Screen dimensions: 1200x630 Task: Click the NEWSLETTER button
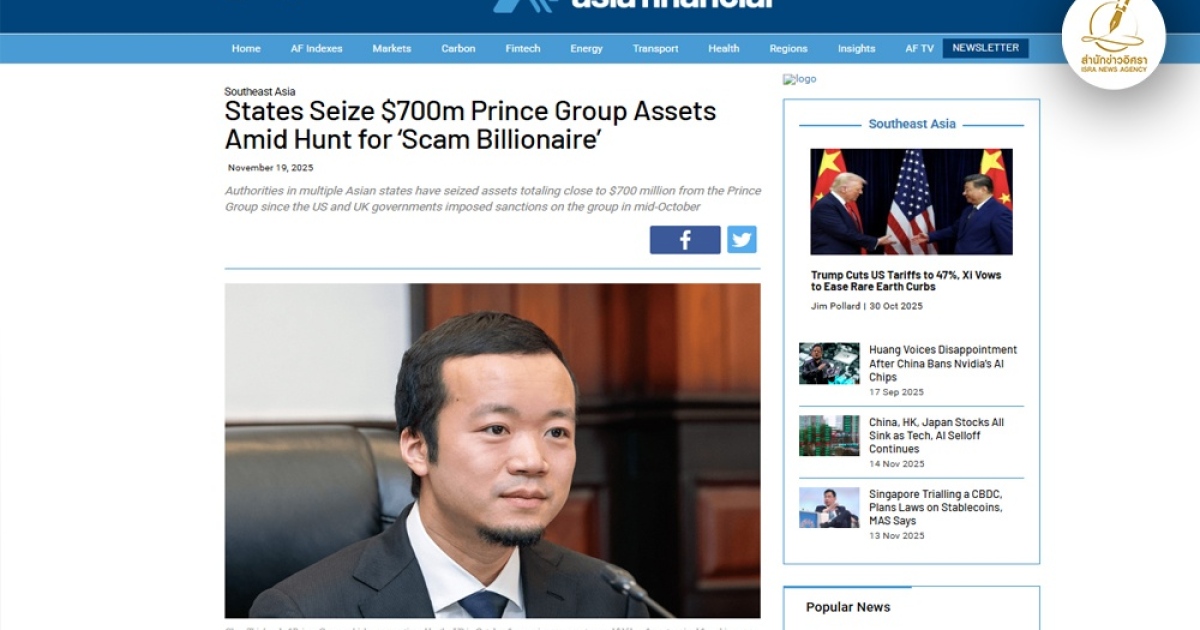pos(986,48)
